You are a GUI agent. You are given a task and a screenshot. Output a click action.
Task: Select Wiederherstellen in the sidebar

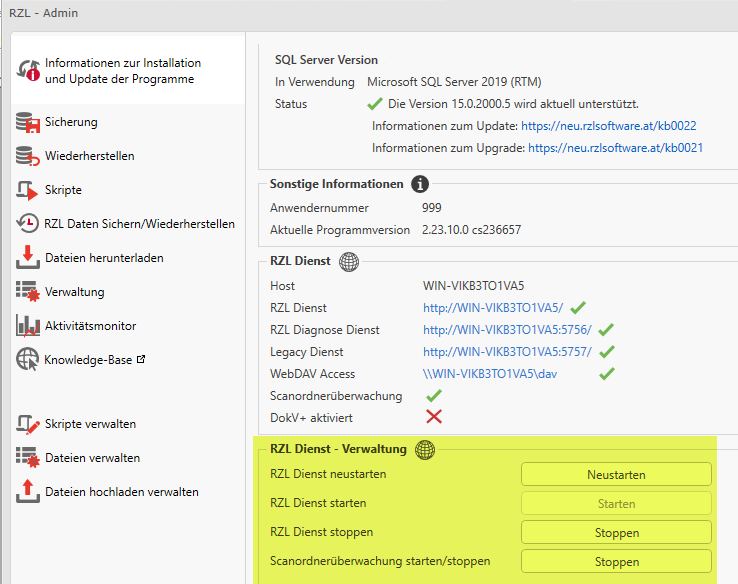(89, 156)
